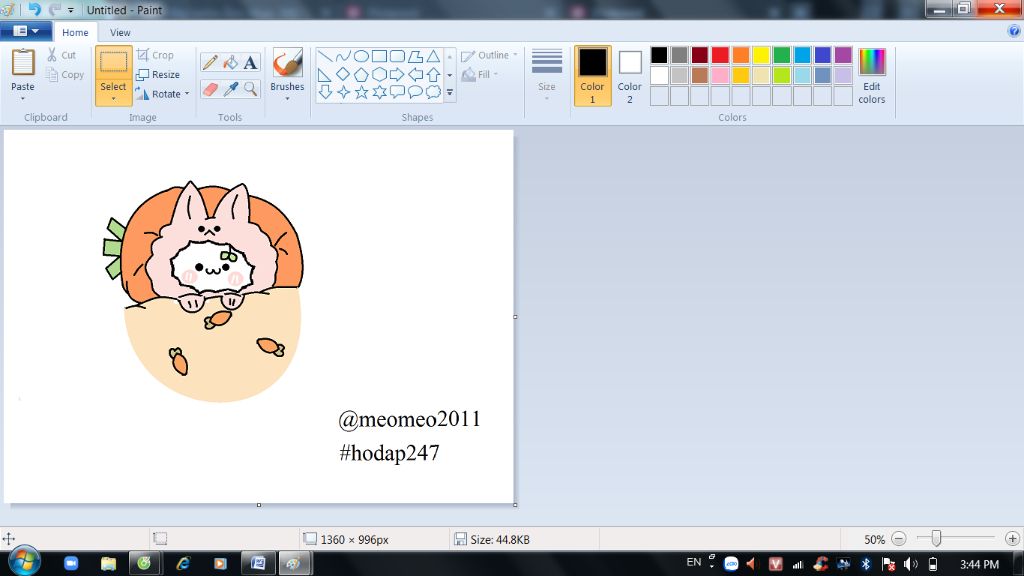Click the zoom out minus button
Viewport: 1024px width, 576px height.
(899, 539)
